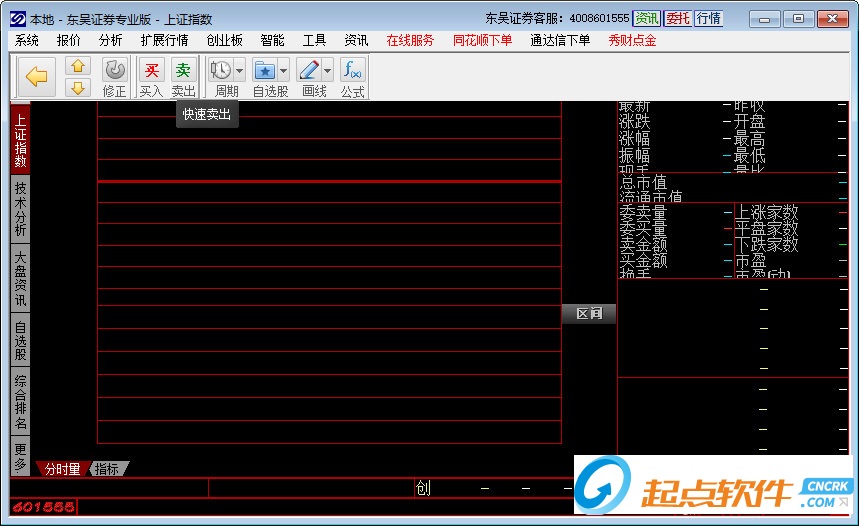The width and height of the screenshot is (859, 526).
Task: Open the 工具 menu
Action: click(314, 40)
